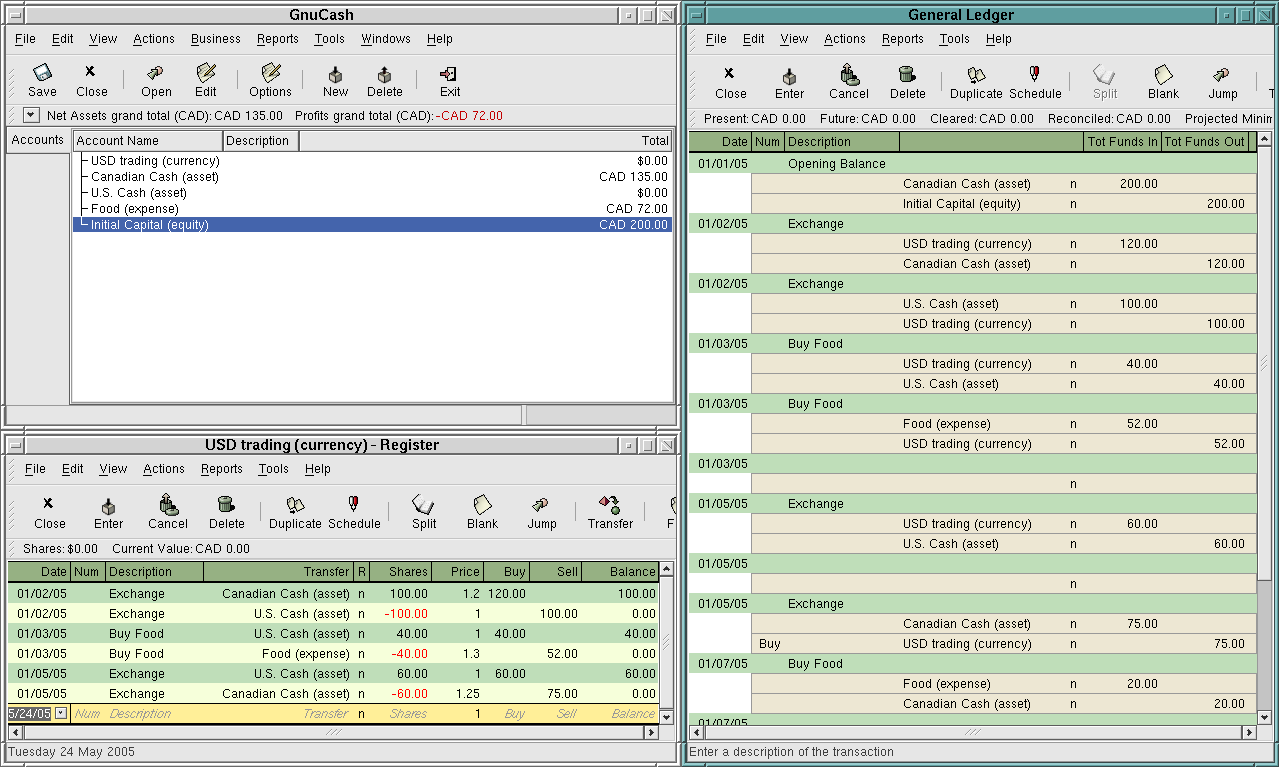Screen dimensions: 1279x767
Task: Click Duplicate icon in General Ledger toolbar
Action: (976, 76)
